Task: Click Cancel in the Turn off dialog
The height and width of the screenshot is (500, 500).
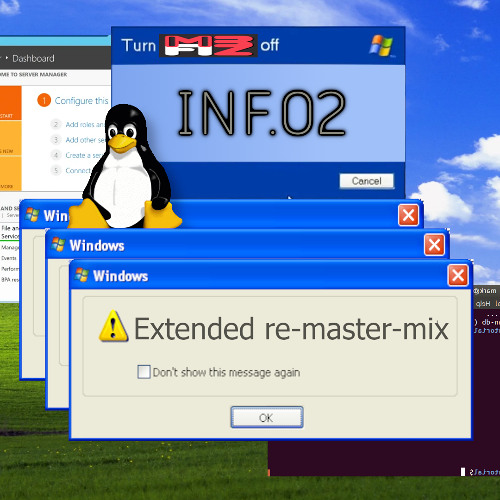Action: pos(366,181)
